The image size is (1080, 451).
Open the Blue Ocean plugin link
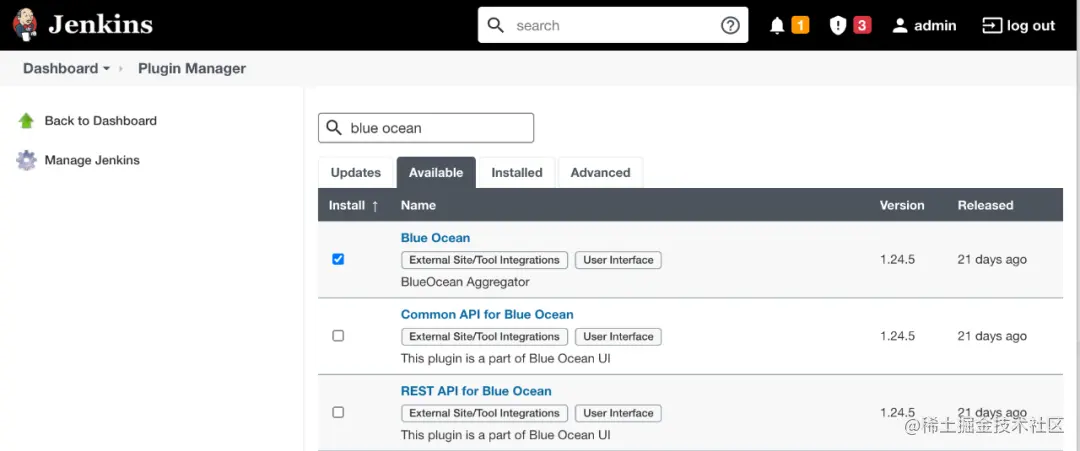pos(435,238)
